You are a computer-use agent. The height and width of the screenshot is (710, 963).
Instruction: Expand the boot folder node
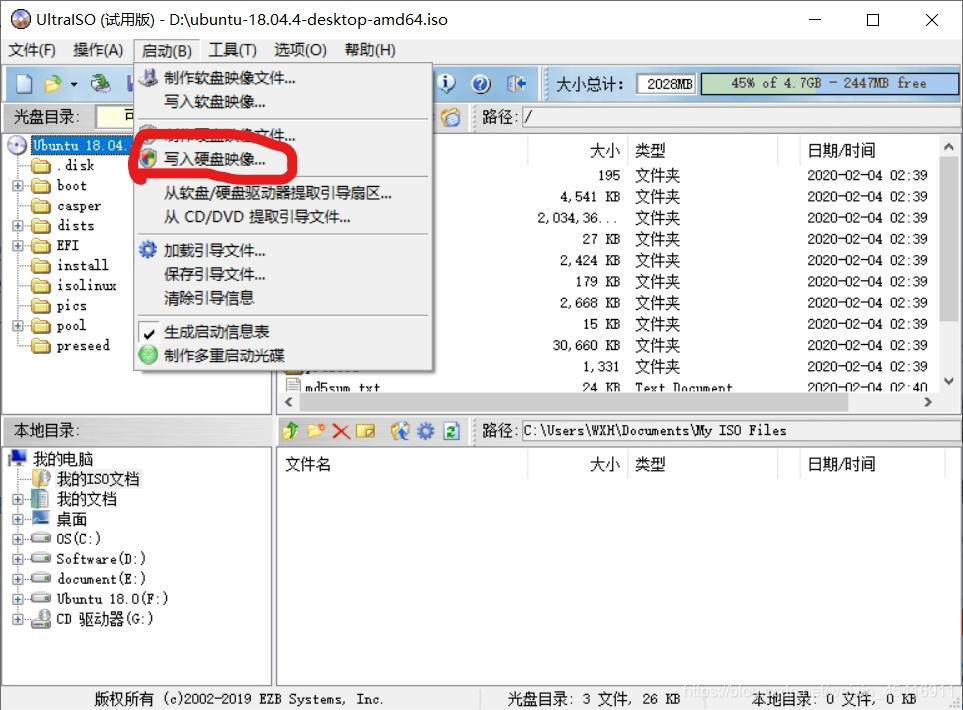18,185
